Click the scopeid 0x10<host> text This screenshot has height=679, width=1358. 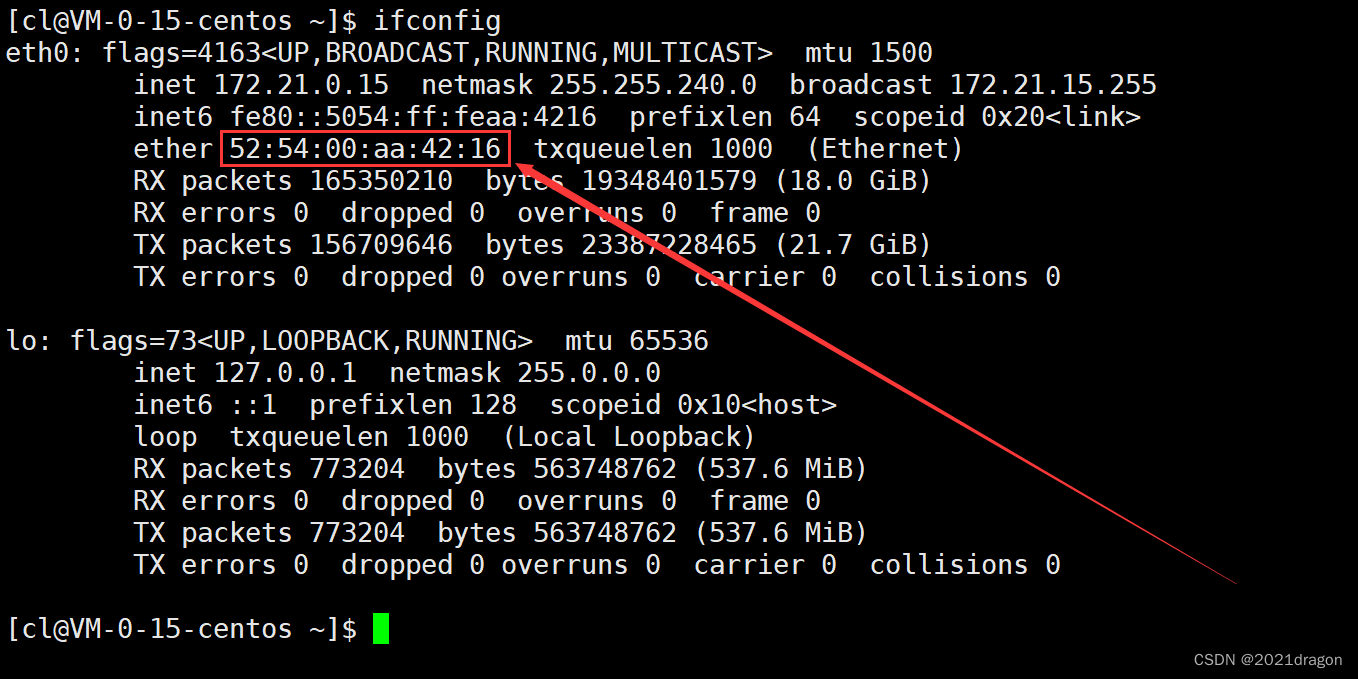tap(692, 405)
